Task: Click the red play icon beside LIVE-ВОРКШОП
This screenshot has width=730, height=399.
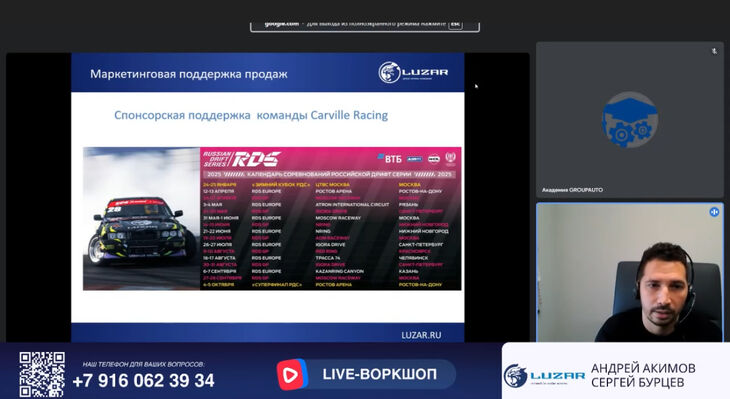Action: [x=291, y=374]
